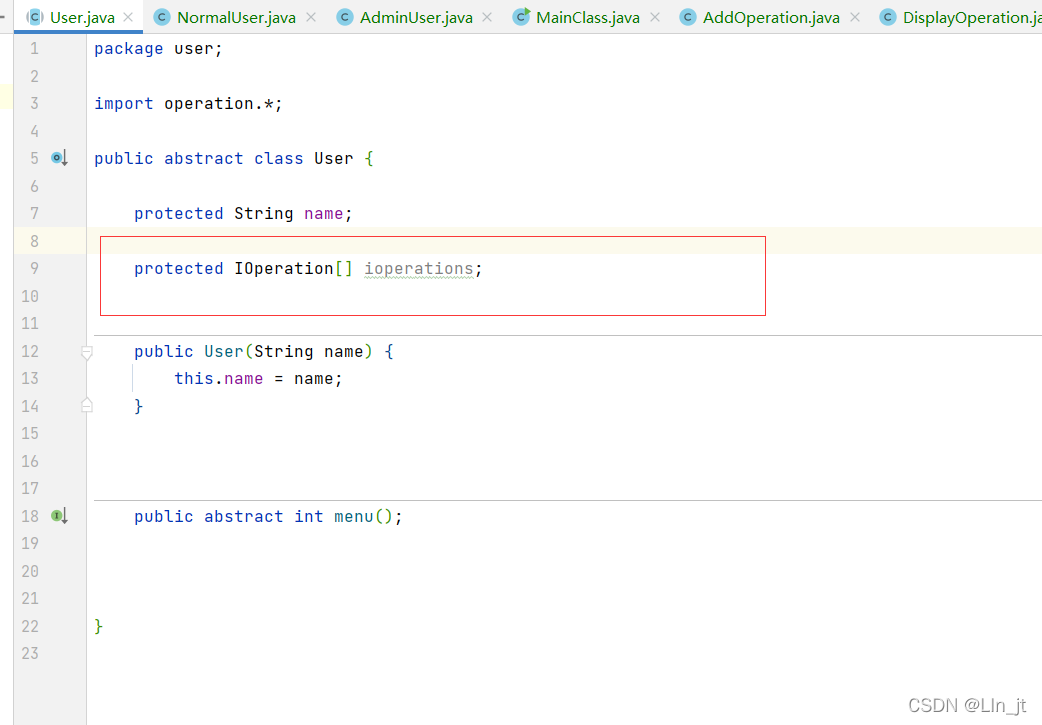Click the closing brace on line 22

[x=98, y=626]
